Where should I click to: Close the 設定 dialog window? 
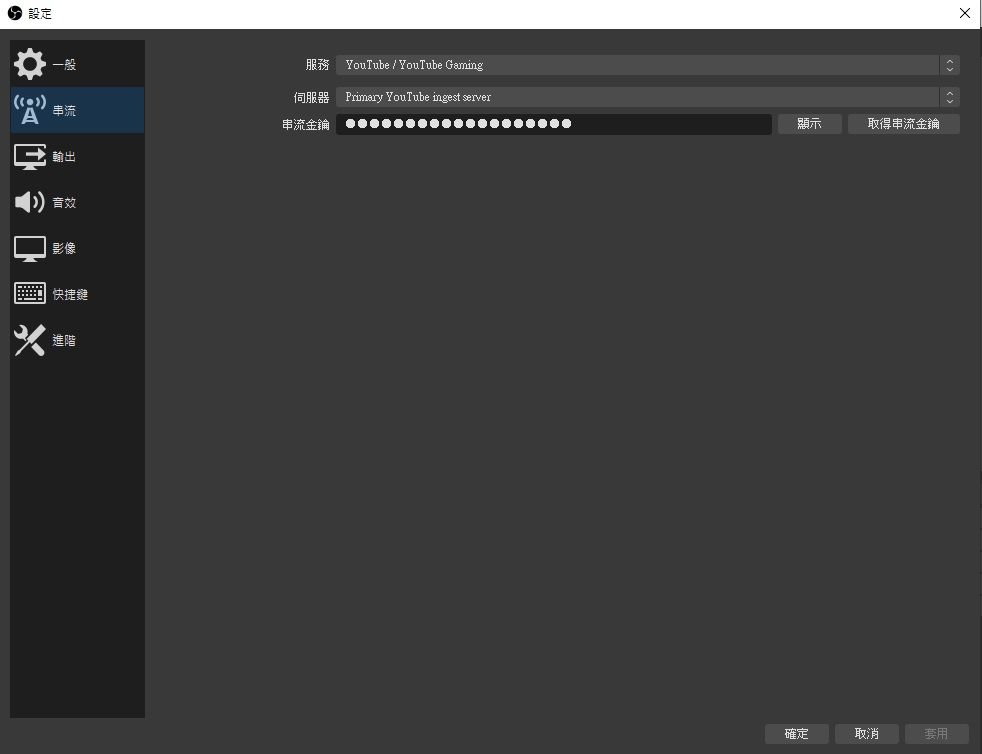964,14
